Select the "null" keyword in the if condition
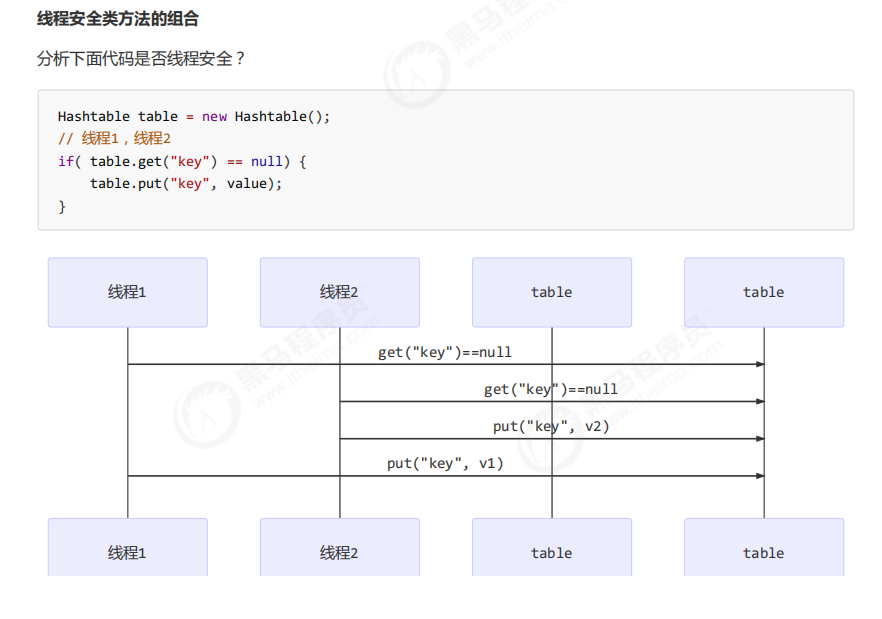 (267, 161)
